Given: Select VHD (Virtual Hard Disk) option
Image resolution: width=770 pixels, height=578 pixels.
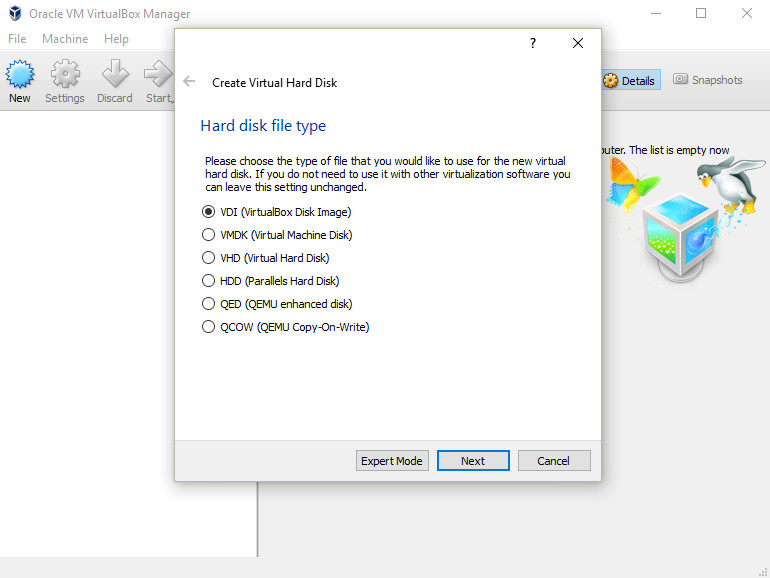Looking at the screenshot, I should coord(209,258).
